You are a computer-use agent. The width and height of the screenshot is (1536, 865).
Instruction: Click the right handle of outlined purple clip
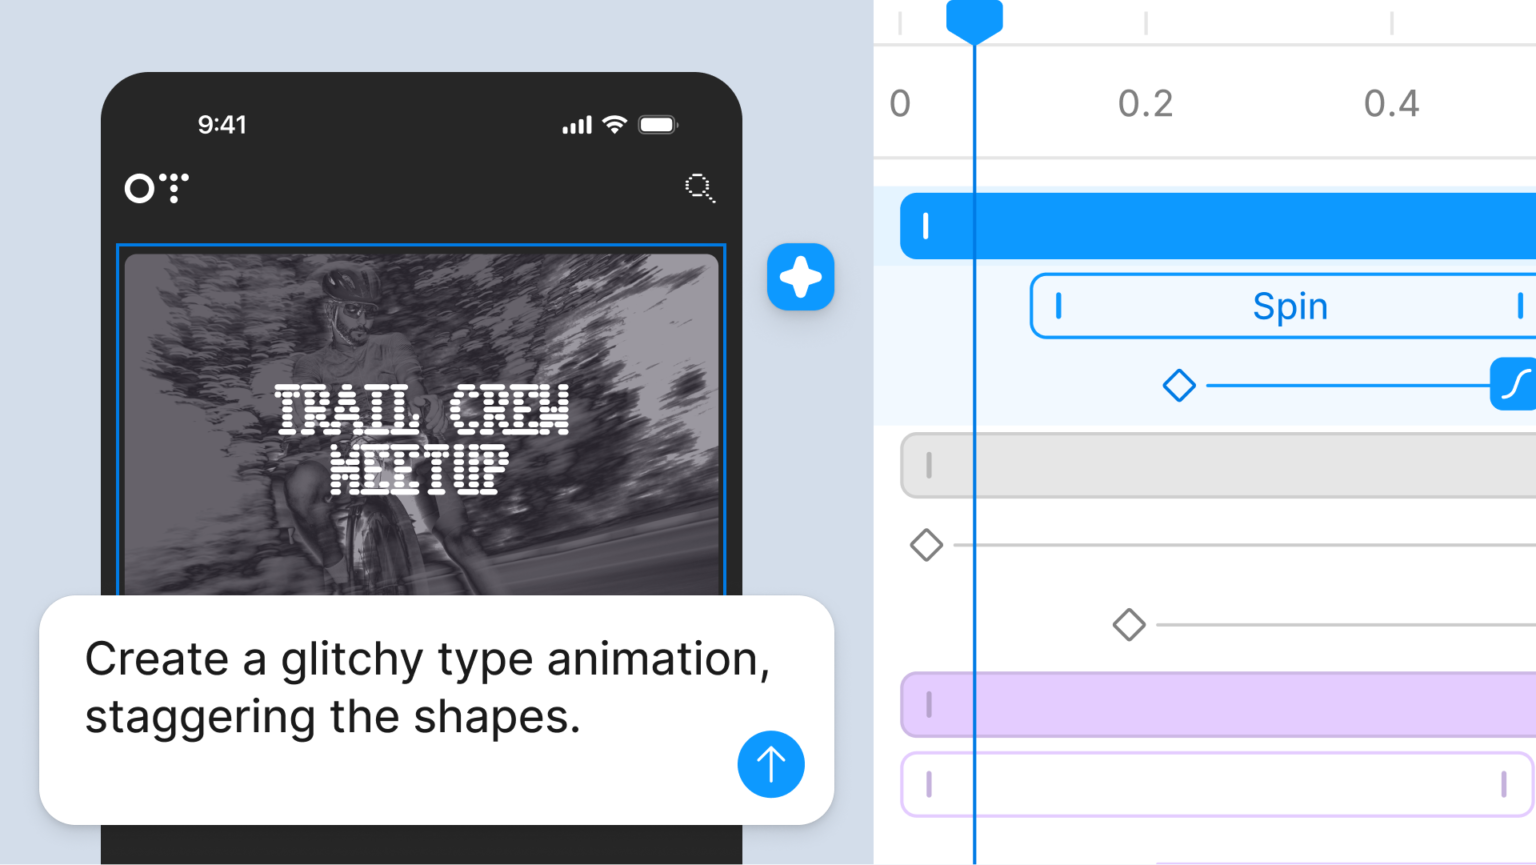tap(1504, 784)
